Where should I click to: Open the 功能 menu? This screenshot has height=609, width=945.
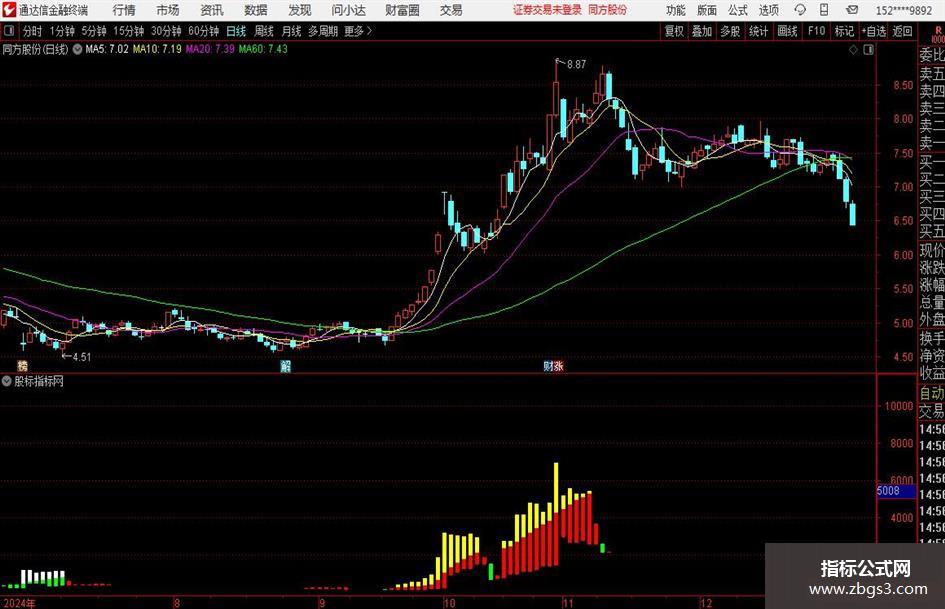point(676,10)
